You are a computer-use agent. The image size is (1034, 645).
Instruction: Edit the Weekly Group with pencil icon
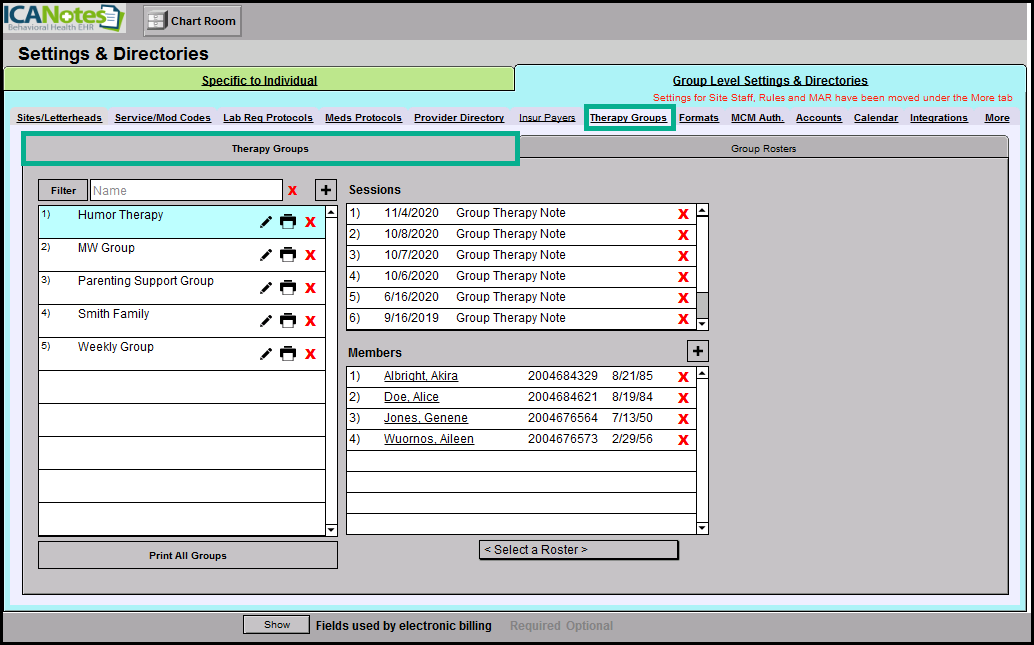[266, 354]
